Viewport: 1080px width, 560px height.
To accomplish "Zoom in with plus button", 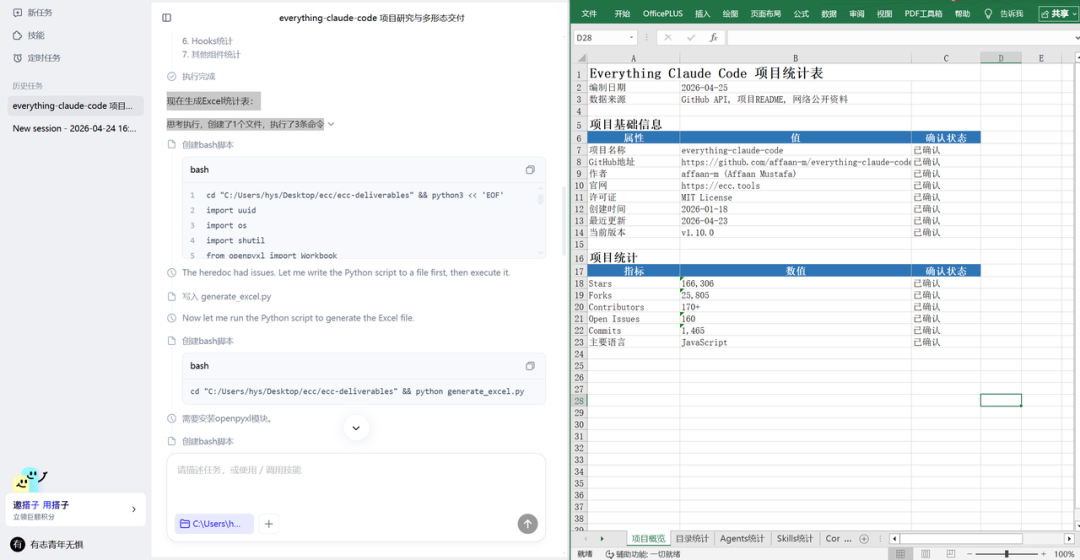I will [x=1043, y=554].
